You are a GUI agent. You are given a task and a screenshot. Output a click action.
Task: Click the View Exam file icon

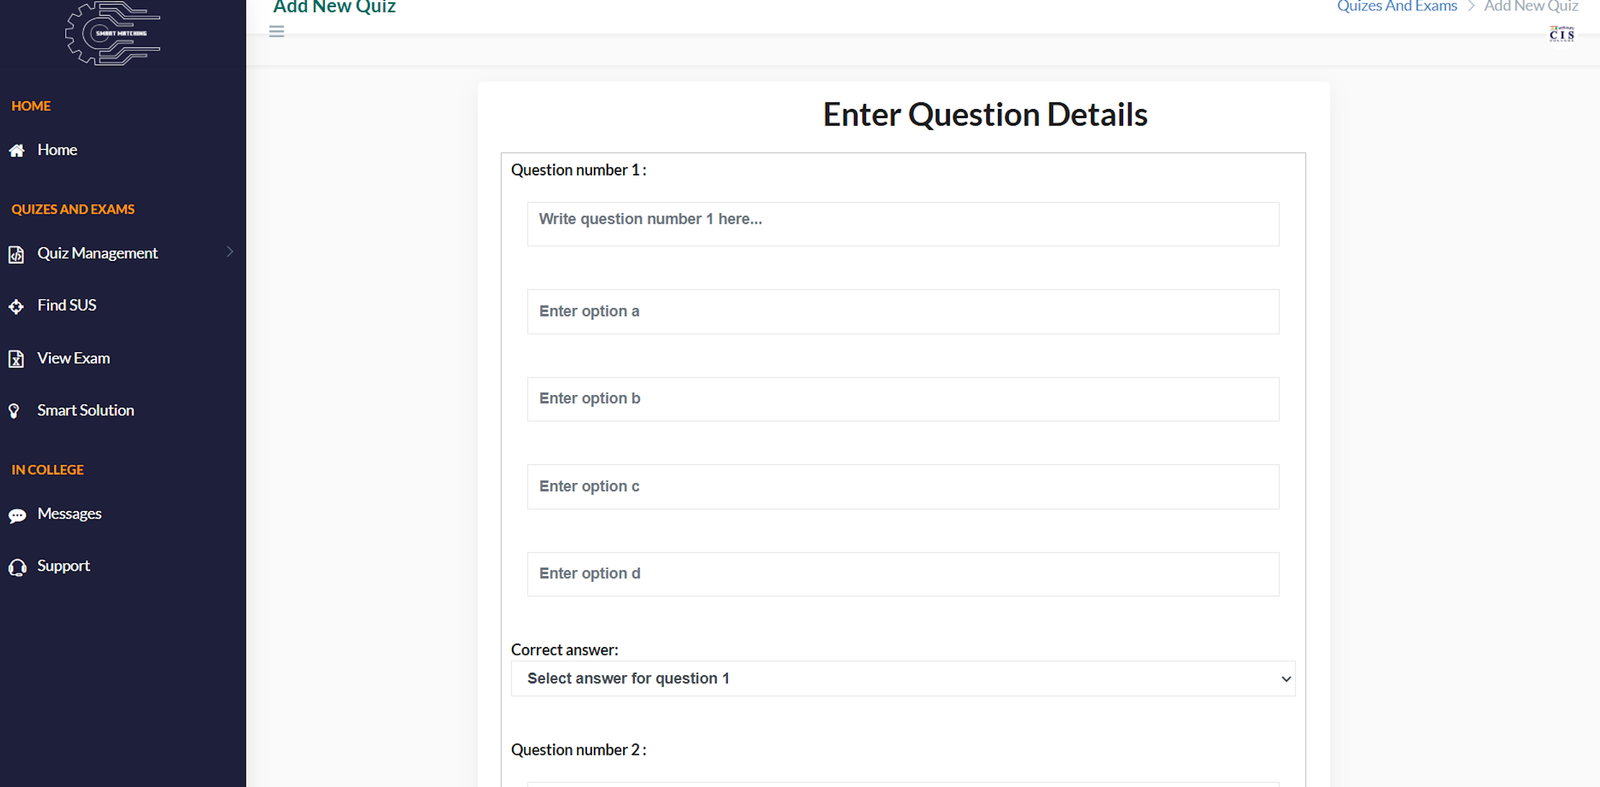tap(16, 359)
